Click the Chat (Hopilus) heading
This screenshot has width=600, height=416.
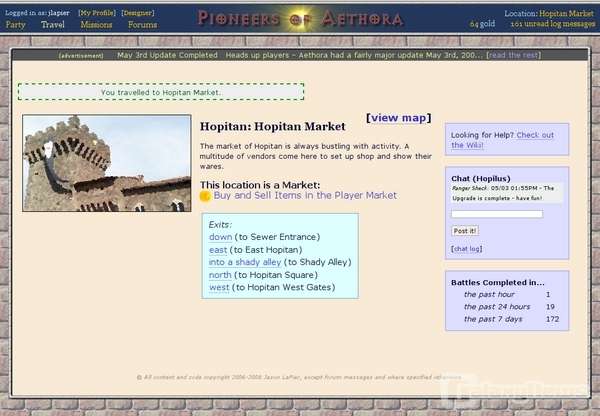pyautogui.click(x=481, y=179)
